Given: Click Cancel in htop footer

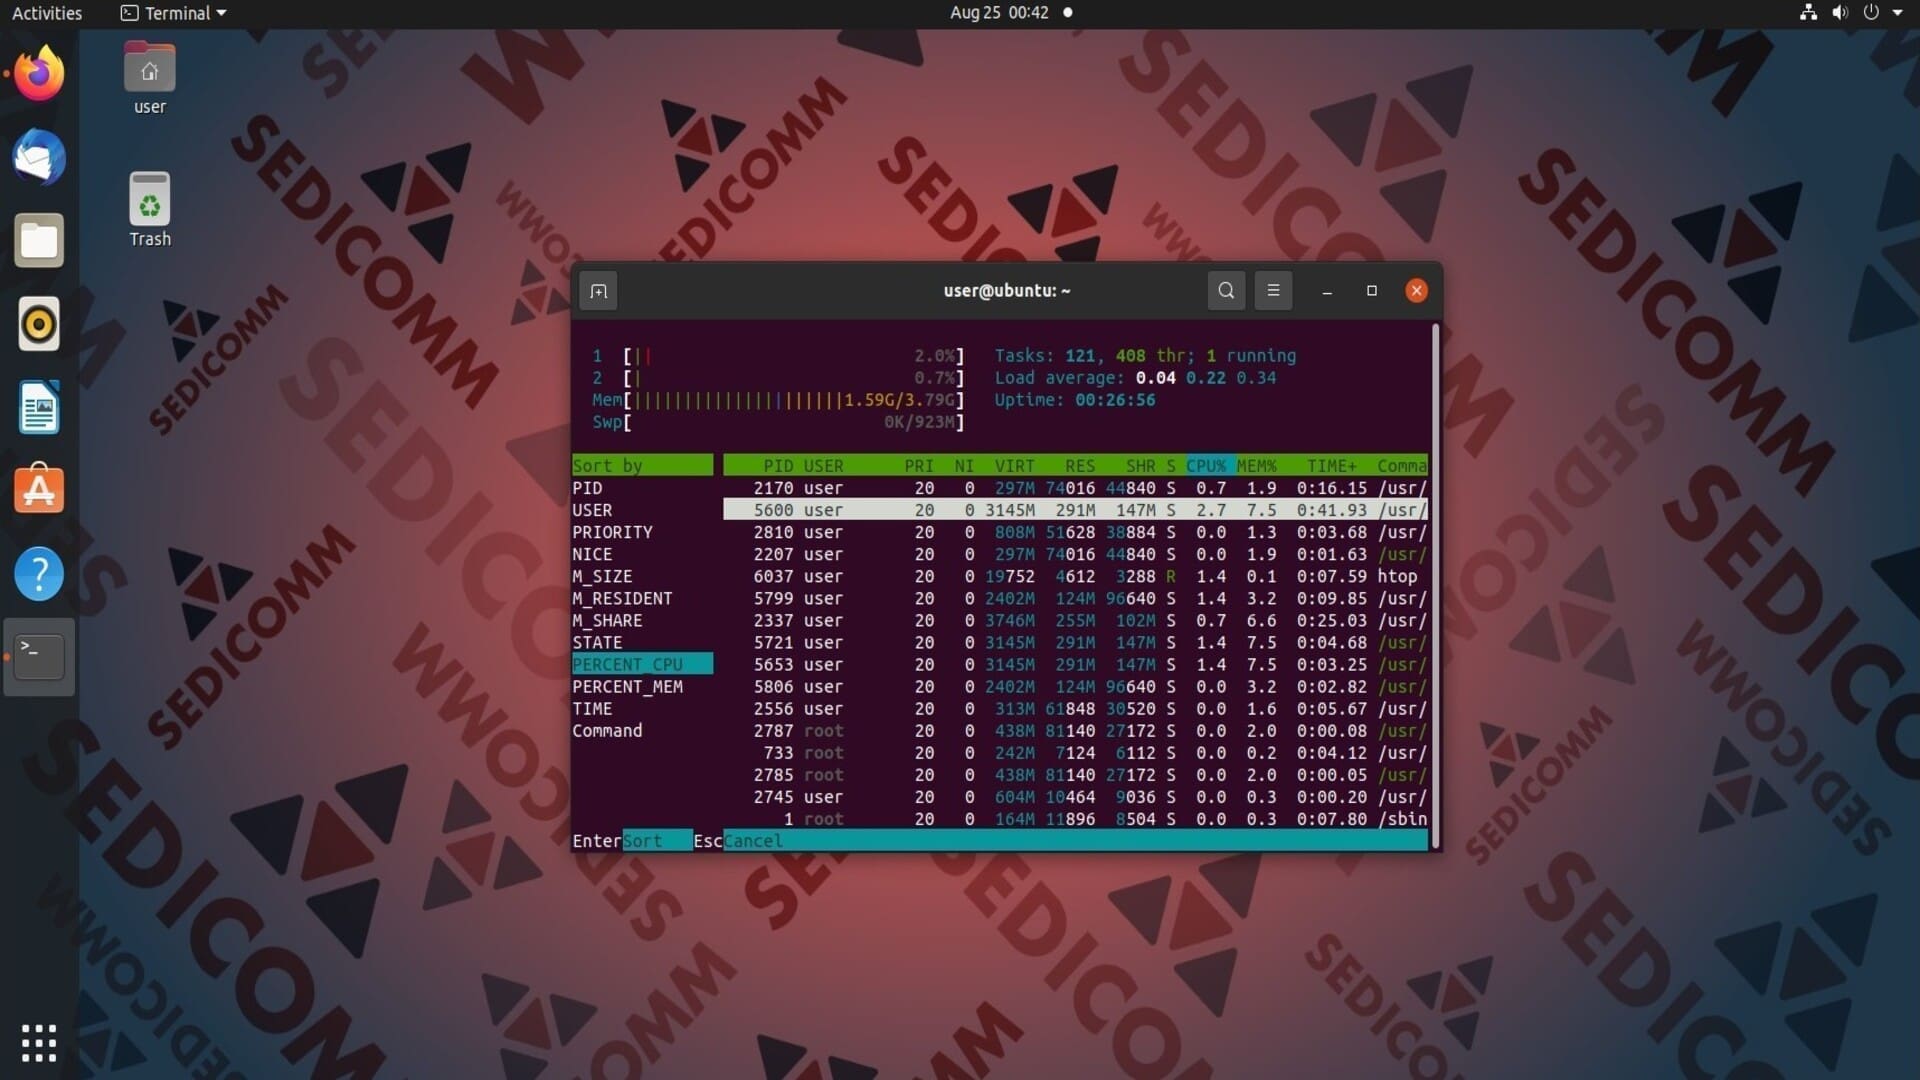Looking at the screenshot, I should tap(753, 841).
